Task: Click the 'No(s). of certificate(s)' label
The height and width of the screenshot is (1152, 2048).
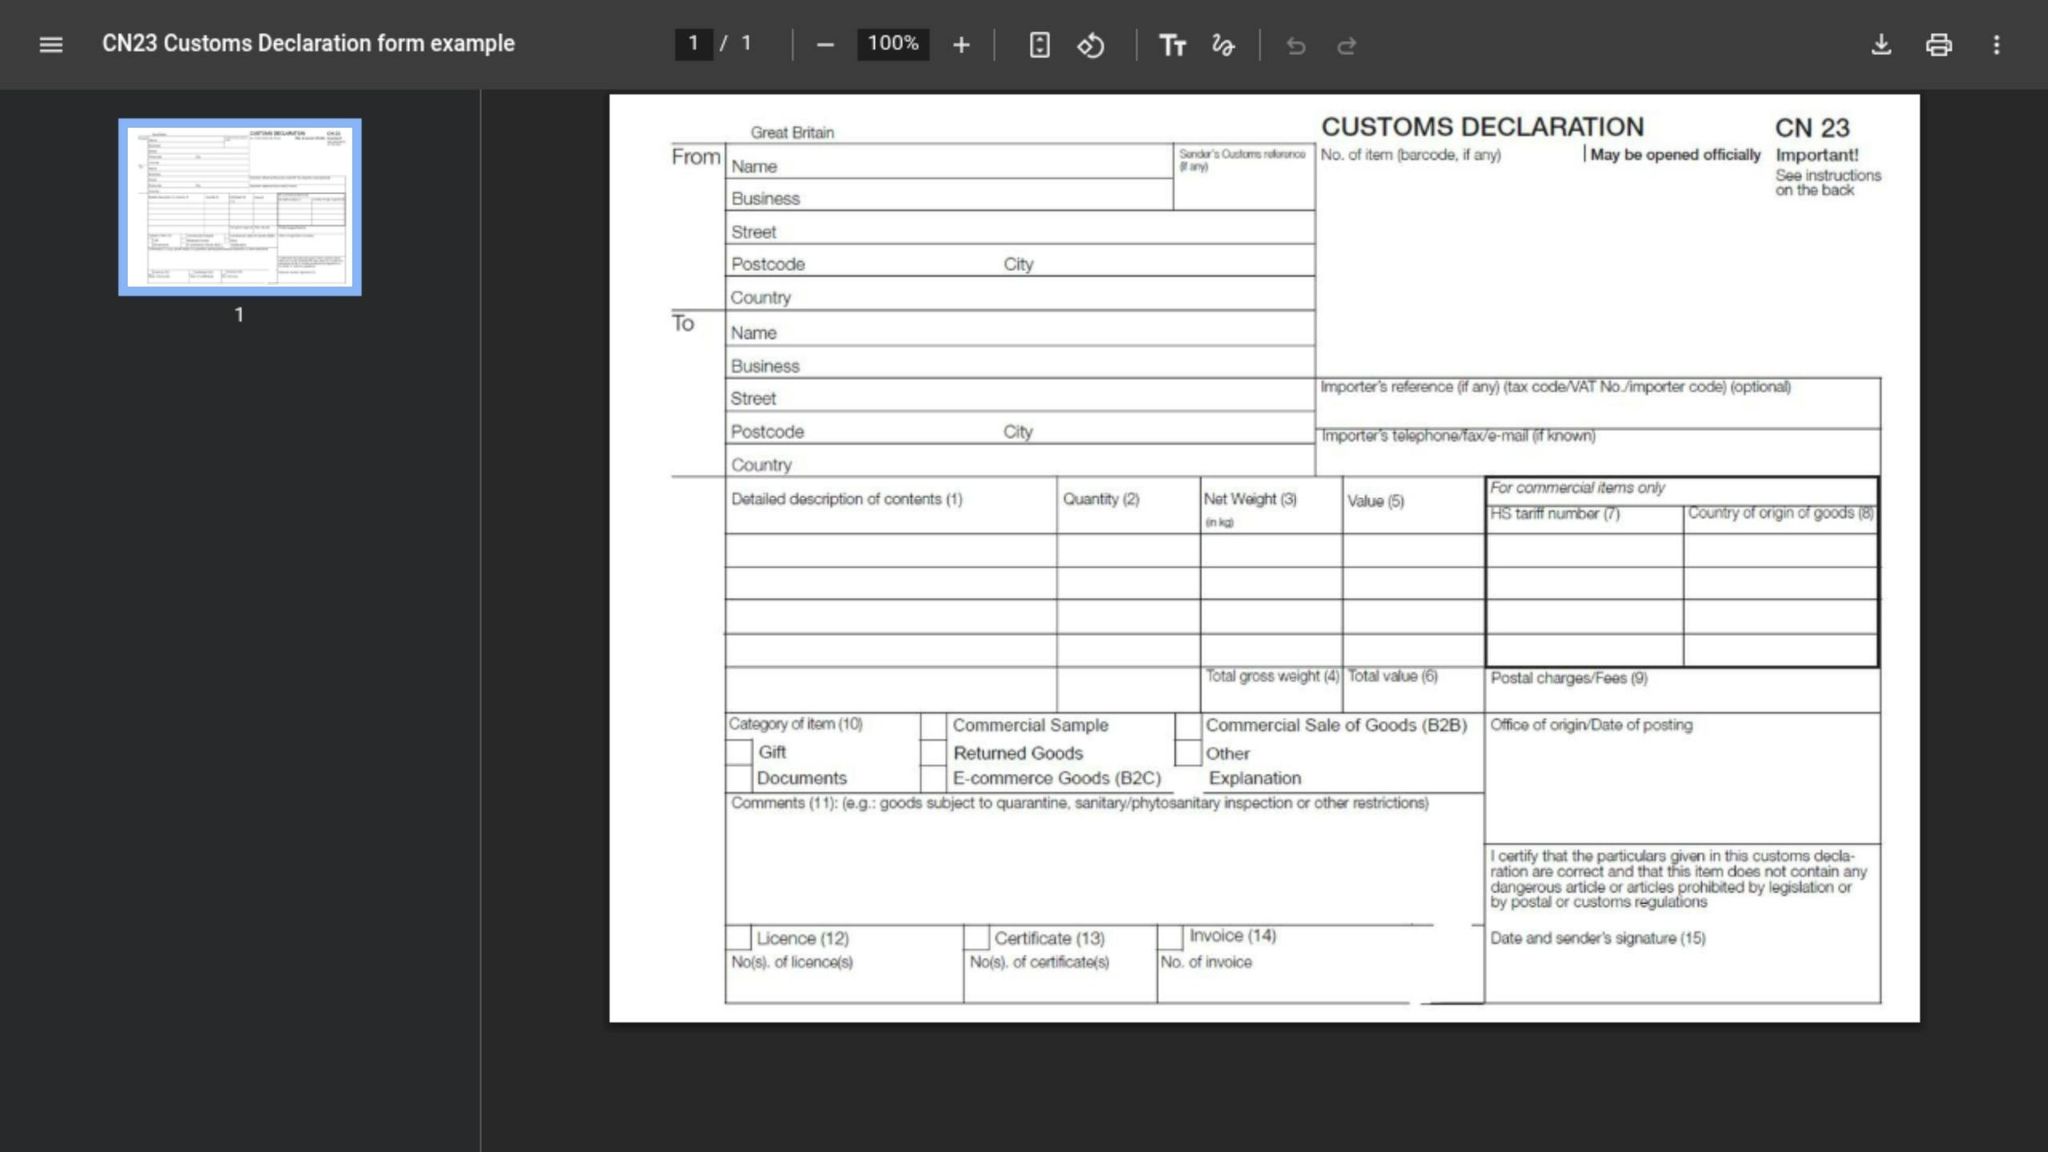Action: coord(1039,962)
